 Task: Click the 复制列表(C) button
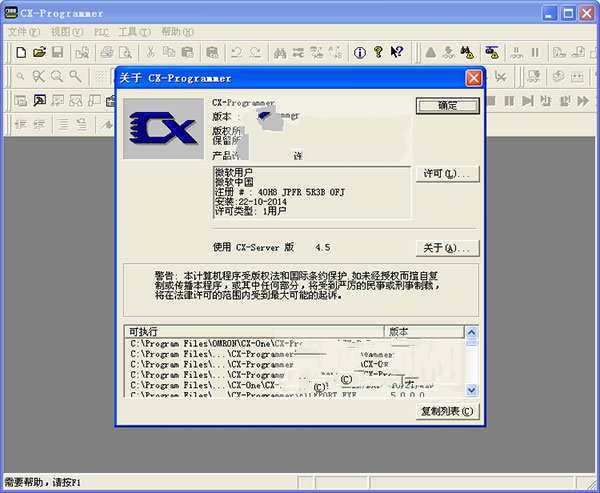pyautogui.click(x=447, y=411)
